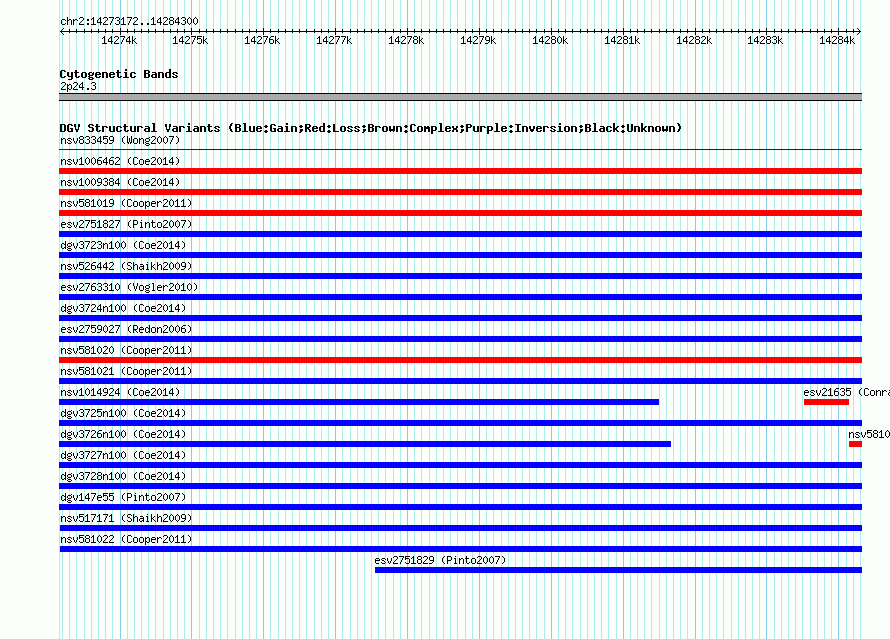Click the dgv147e55 (Pinto2007) label
The height and width of the screenshot is (639, 890).
tap(123, 497)
